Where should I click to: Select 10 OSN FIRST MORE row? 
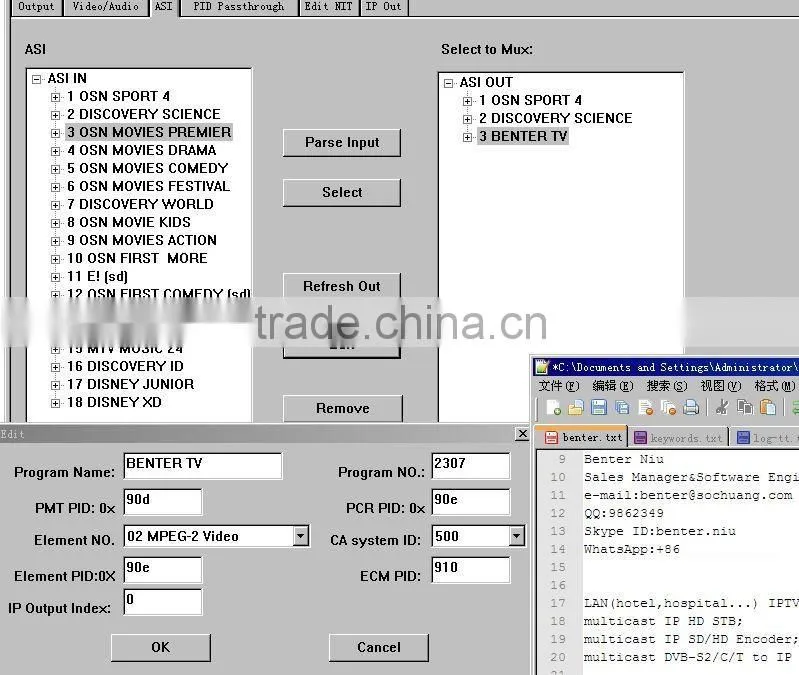137,259
